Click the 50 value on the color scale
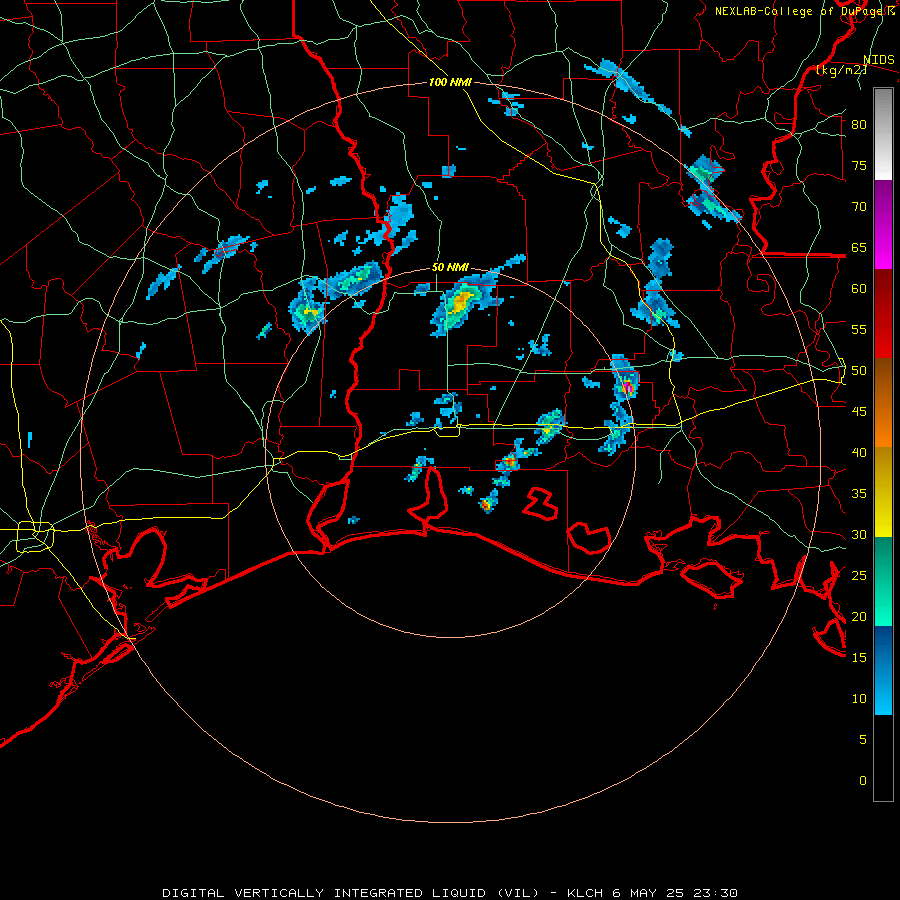This screenshot has height=900, width=900. 859,371
